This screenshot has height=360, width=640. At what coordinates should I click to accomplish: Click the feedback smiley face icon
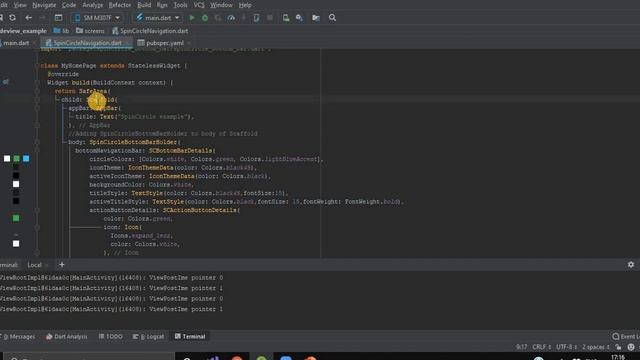pyautogui.click(x=631, y=347)
